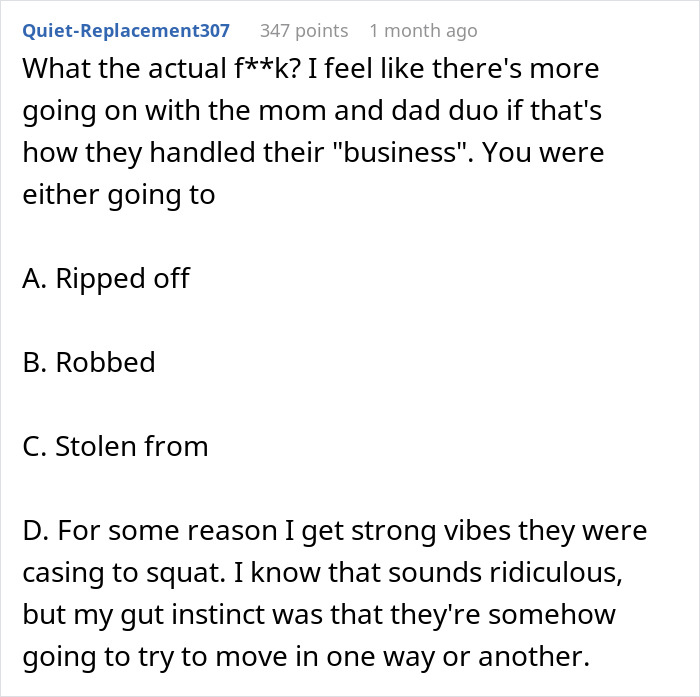
Task: Select the "C. Stolen from" line
Action: click(x=115, y=446)
